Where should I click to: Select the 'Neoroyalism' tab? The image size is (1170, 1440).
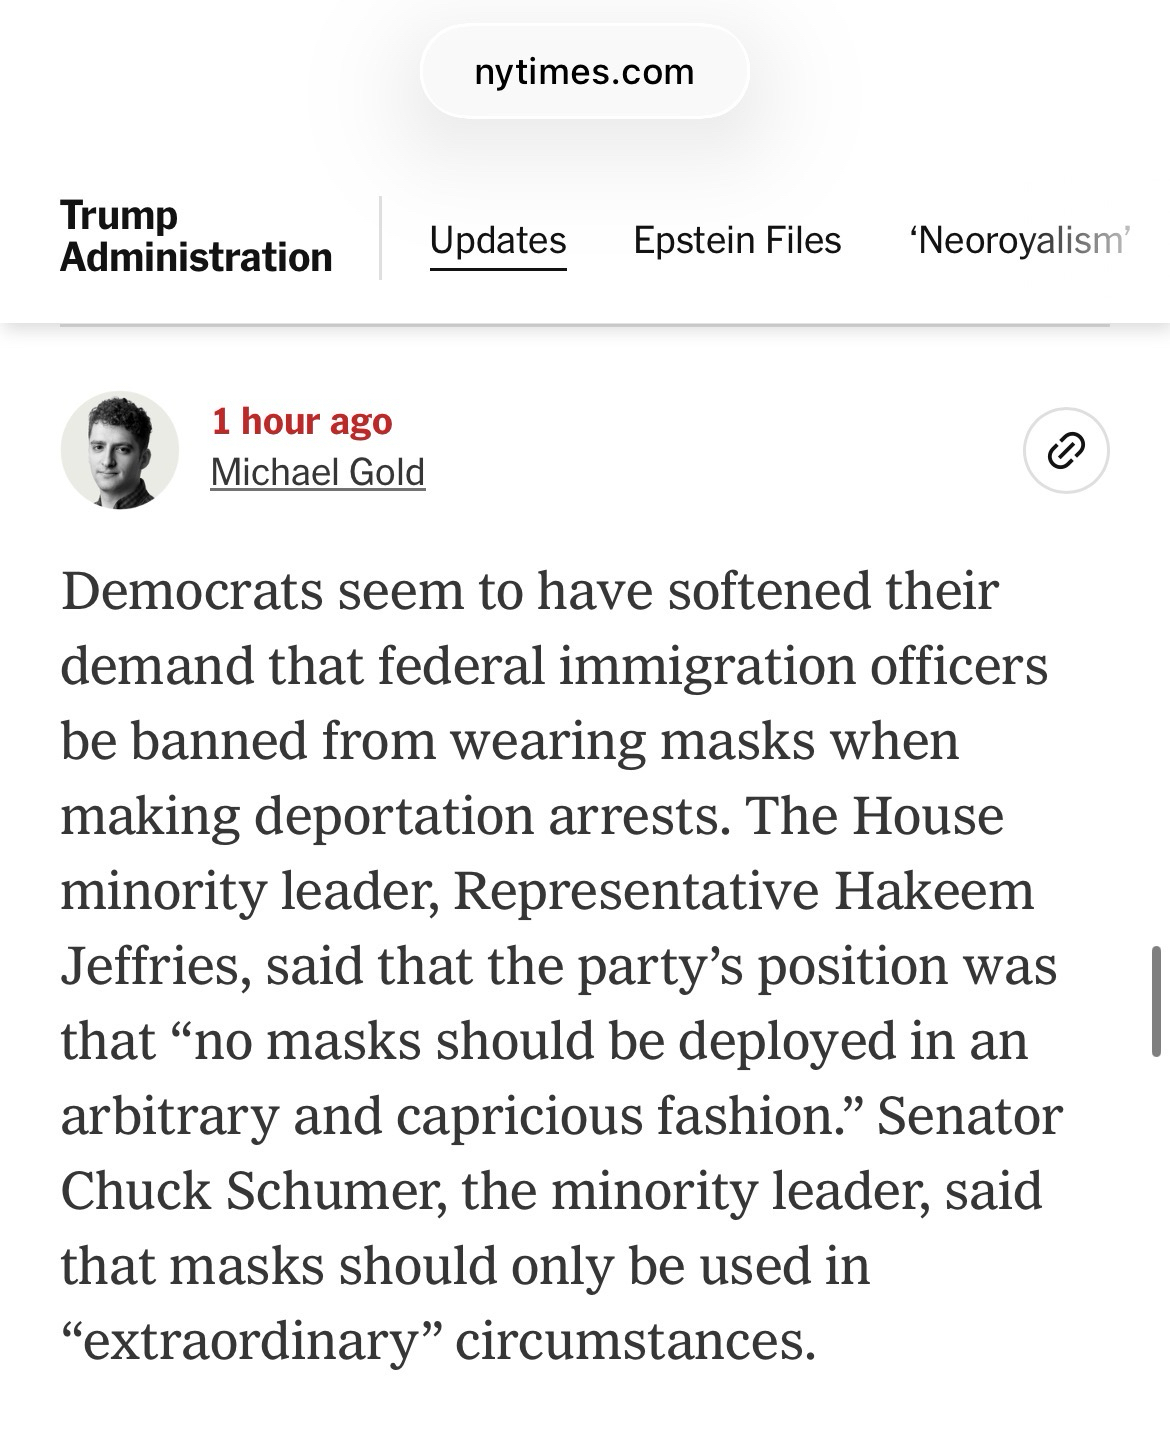click(x=1018, y=241)
